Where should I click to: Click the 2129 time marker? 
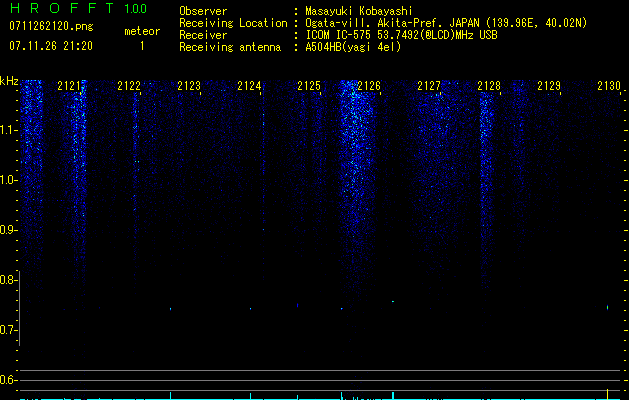pos(549,86)
